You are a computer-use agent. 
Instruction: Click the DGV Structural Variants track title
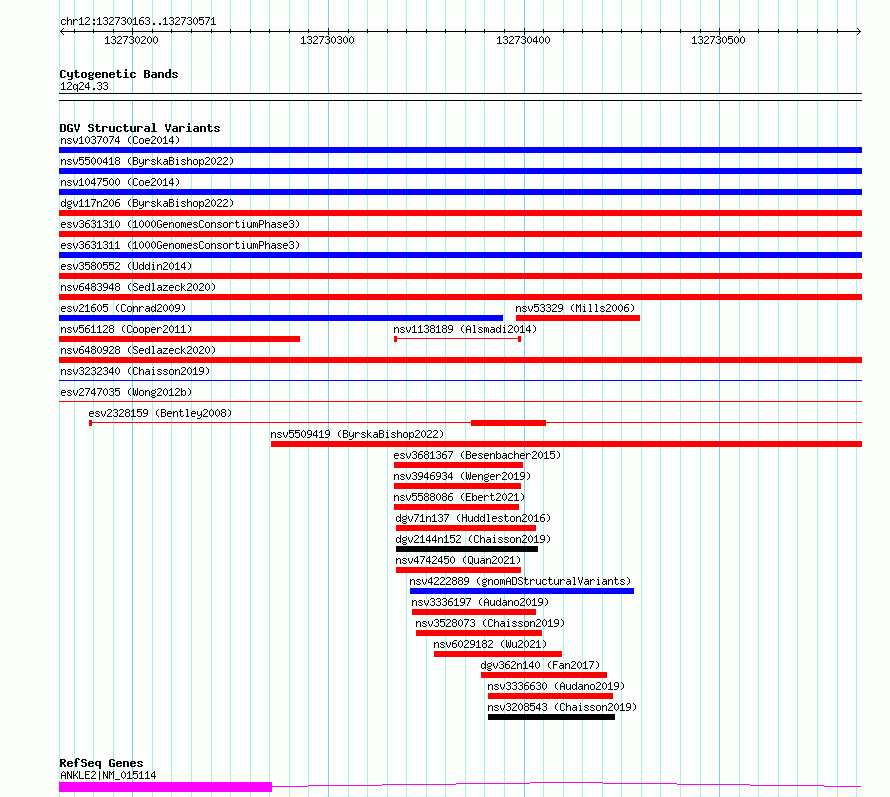pos(140,128)
